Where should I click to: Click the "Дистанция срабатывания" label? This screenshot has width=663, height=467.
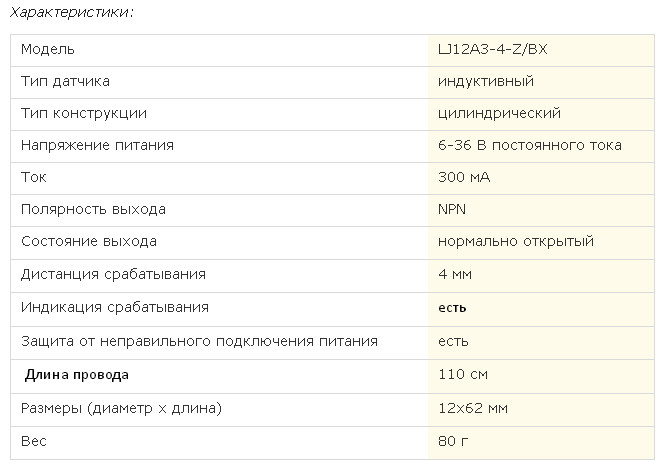point(113,273)
